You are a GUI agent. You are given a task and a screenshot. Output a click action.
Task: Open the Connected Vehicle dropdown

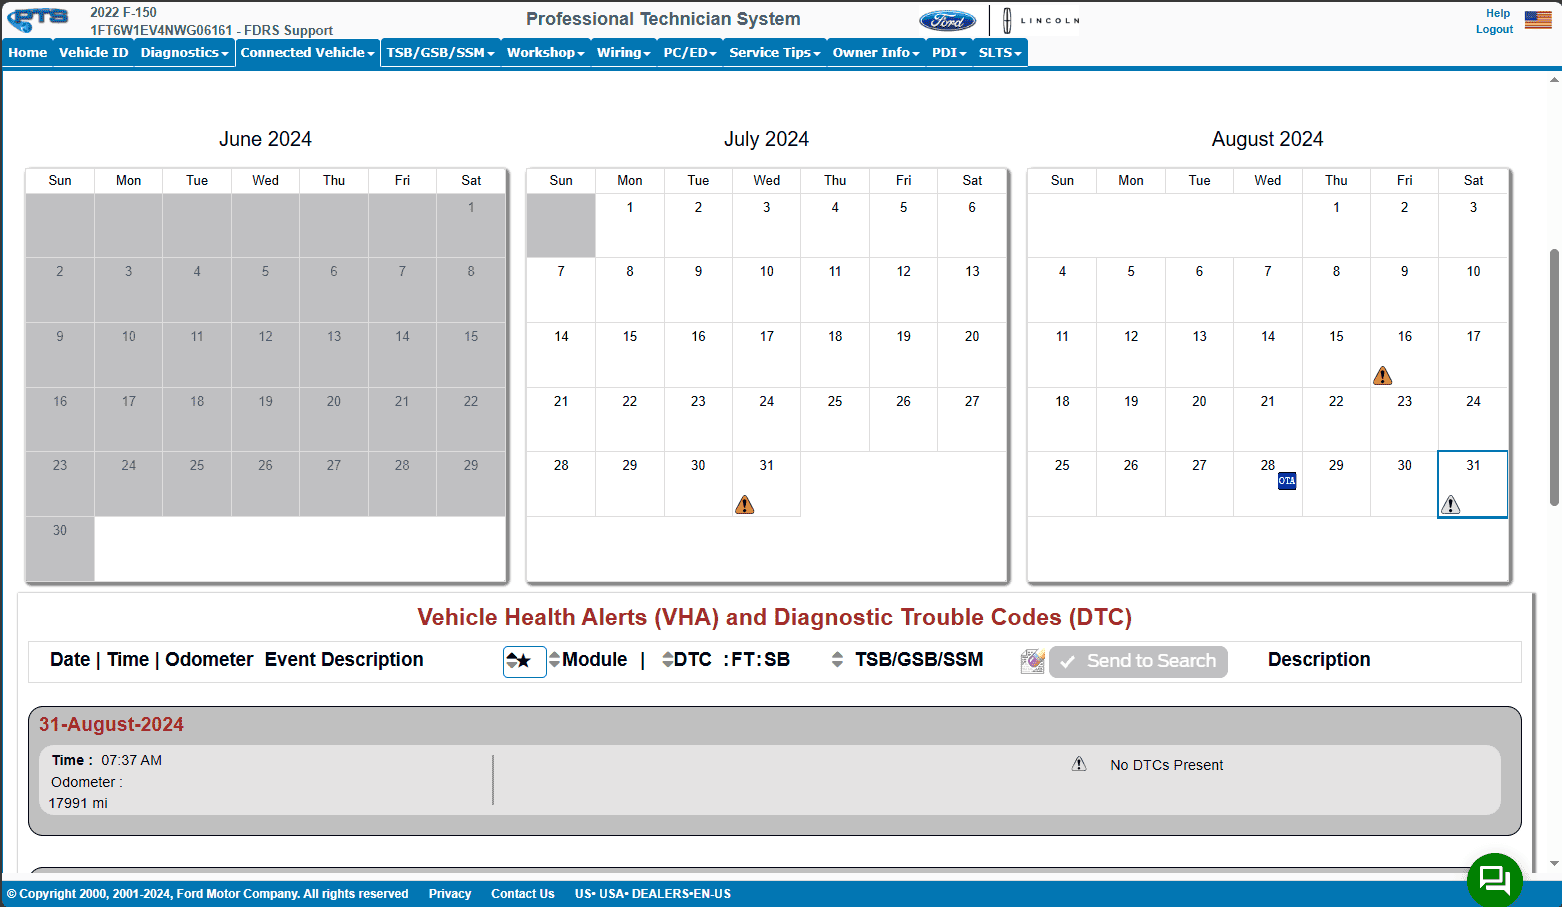pos(307,53)
